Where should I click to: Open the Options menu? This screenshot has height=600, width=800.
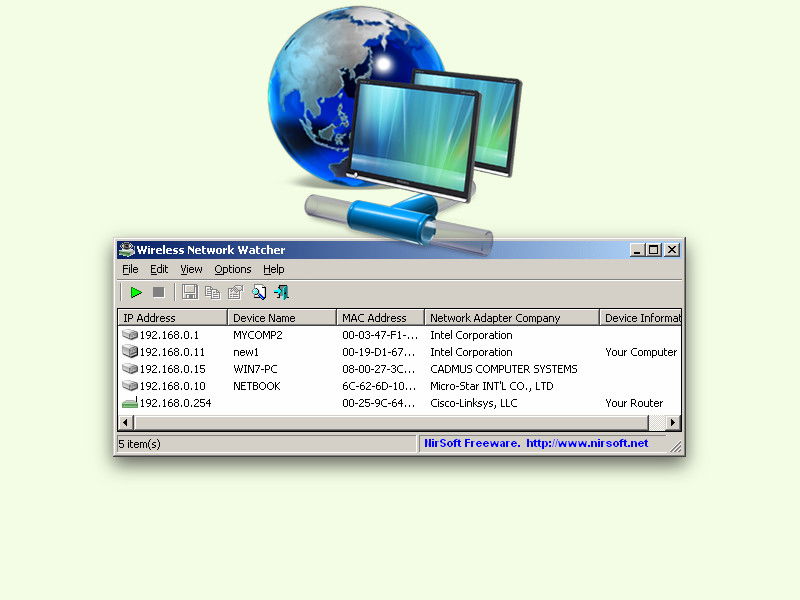233,269
